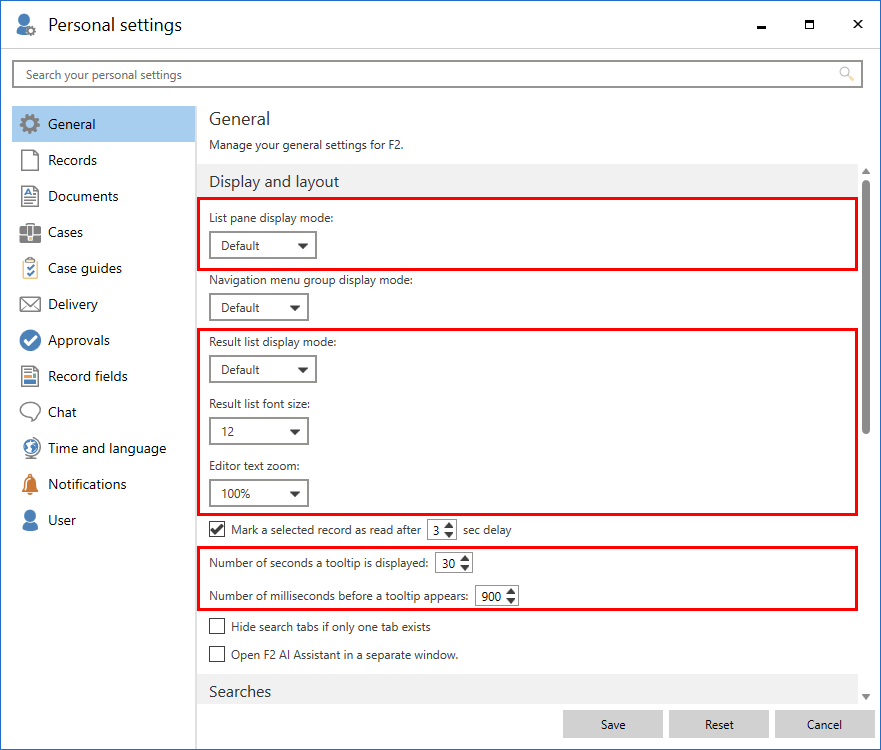
Task: Click the Documents sidebar icon
Action: coord(30,196)
